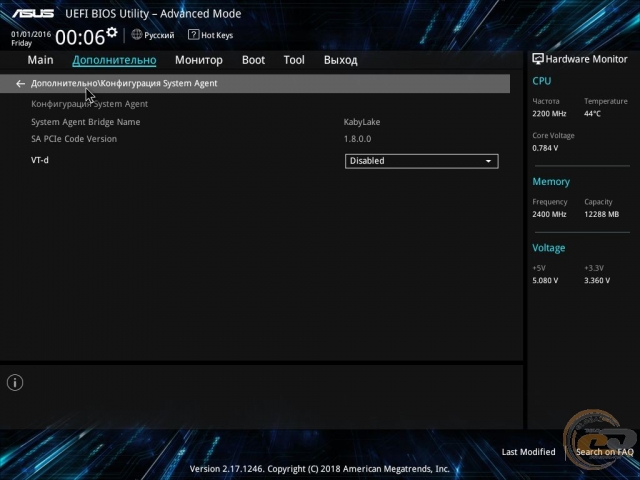
Task: Click Last Modified at the bottom
Action: (528, 452)
